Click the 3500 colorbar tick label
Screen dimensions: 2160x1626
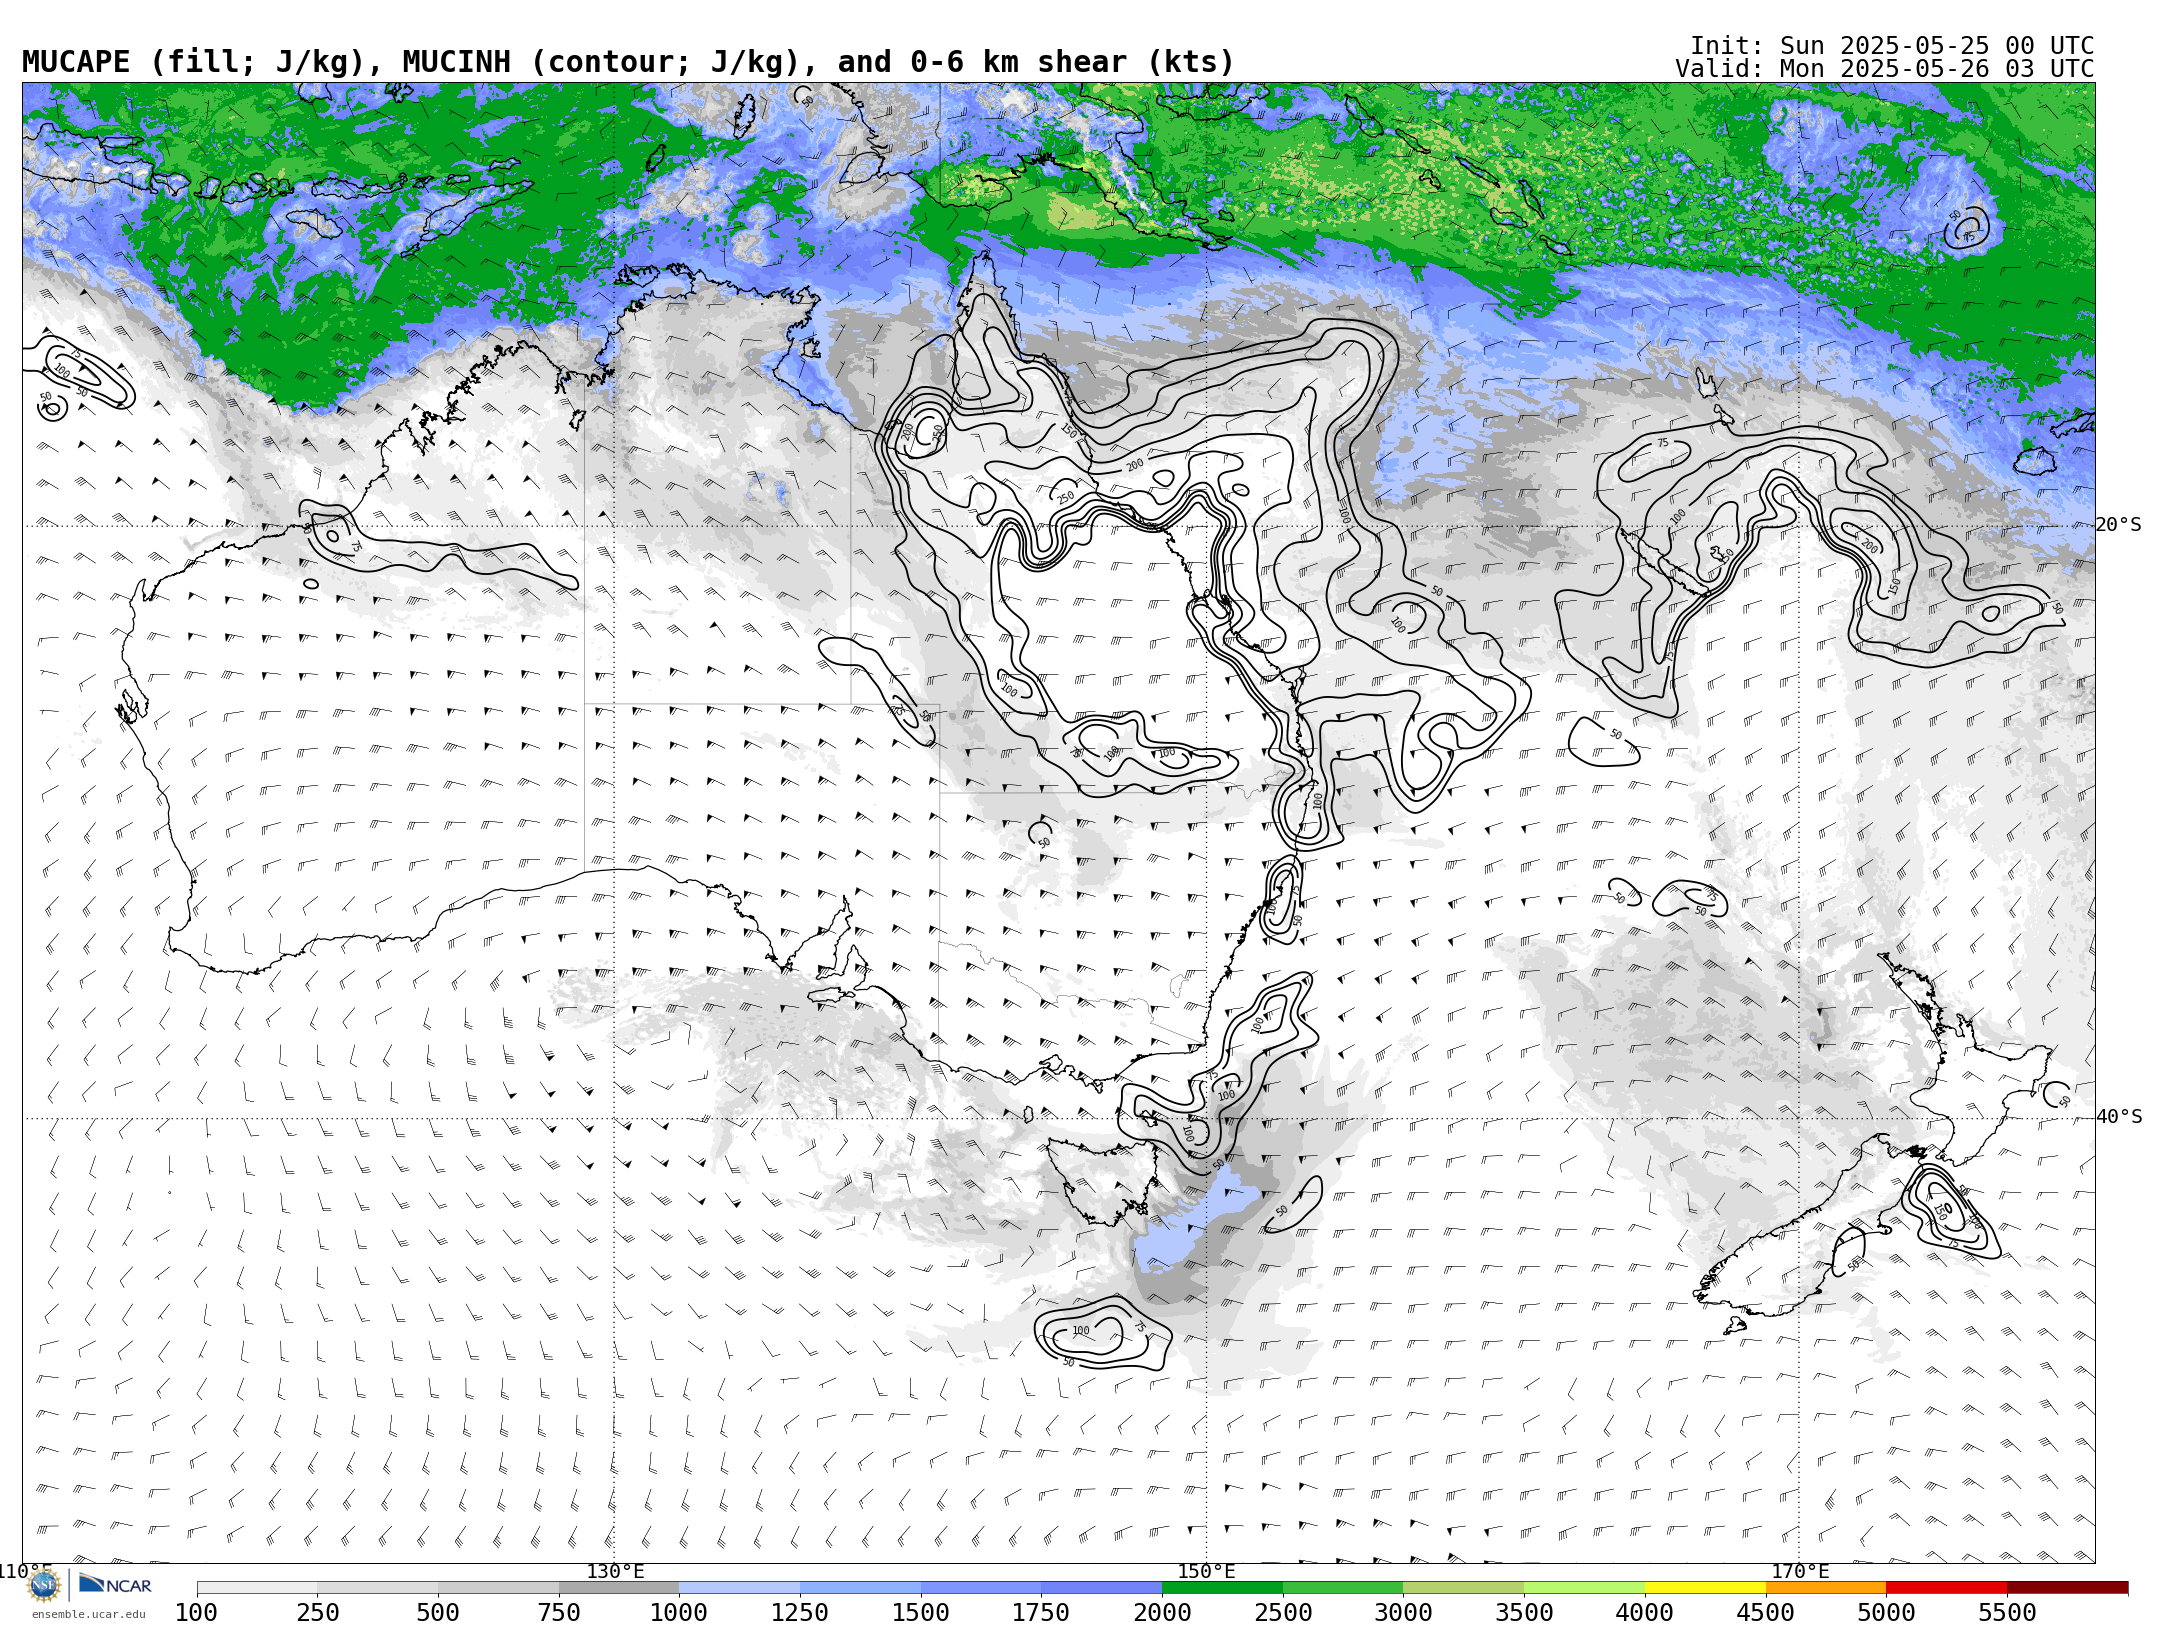1524,1612
